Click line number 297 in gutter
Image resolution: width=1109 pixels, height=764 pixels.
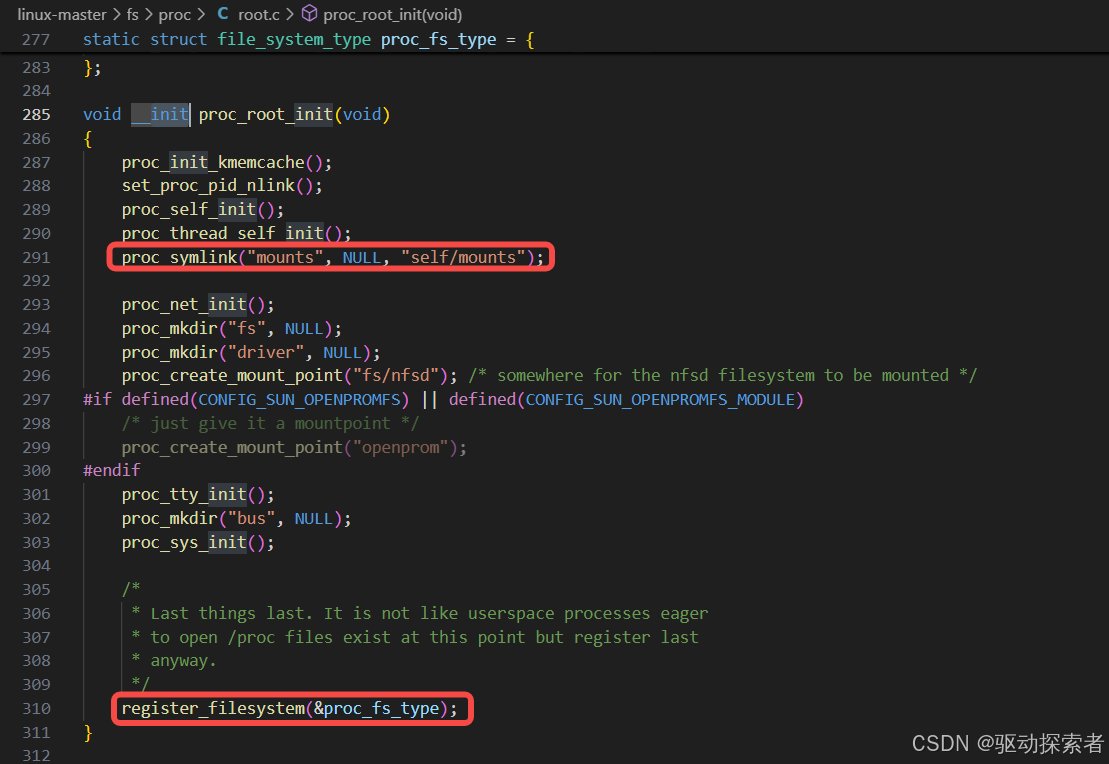pyautogui.click(x=36, y=400)
